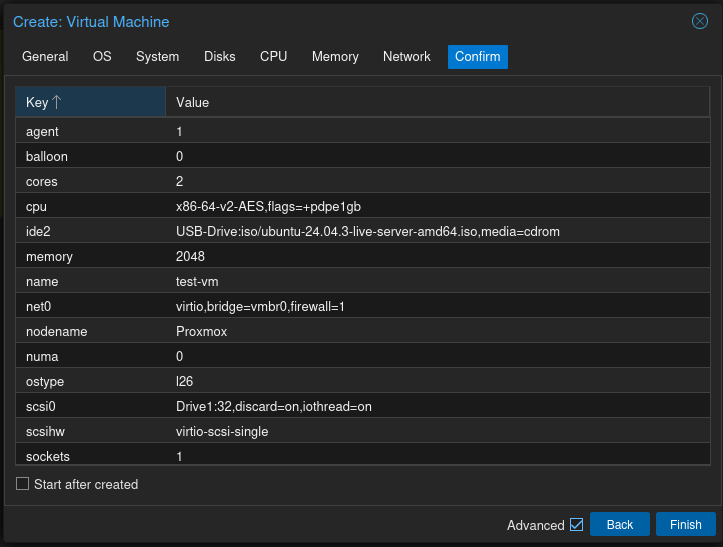Click the name value test-vm
723x547 pixels.
(x=197, y=281)
